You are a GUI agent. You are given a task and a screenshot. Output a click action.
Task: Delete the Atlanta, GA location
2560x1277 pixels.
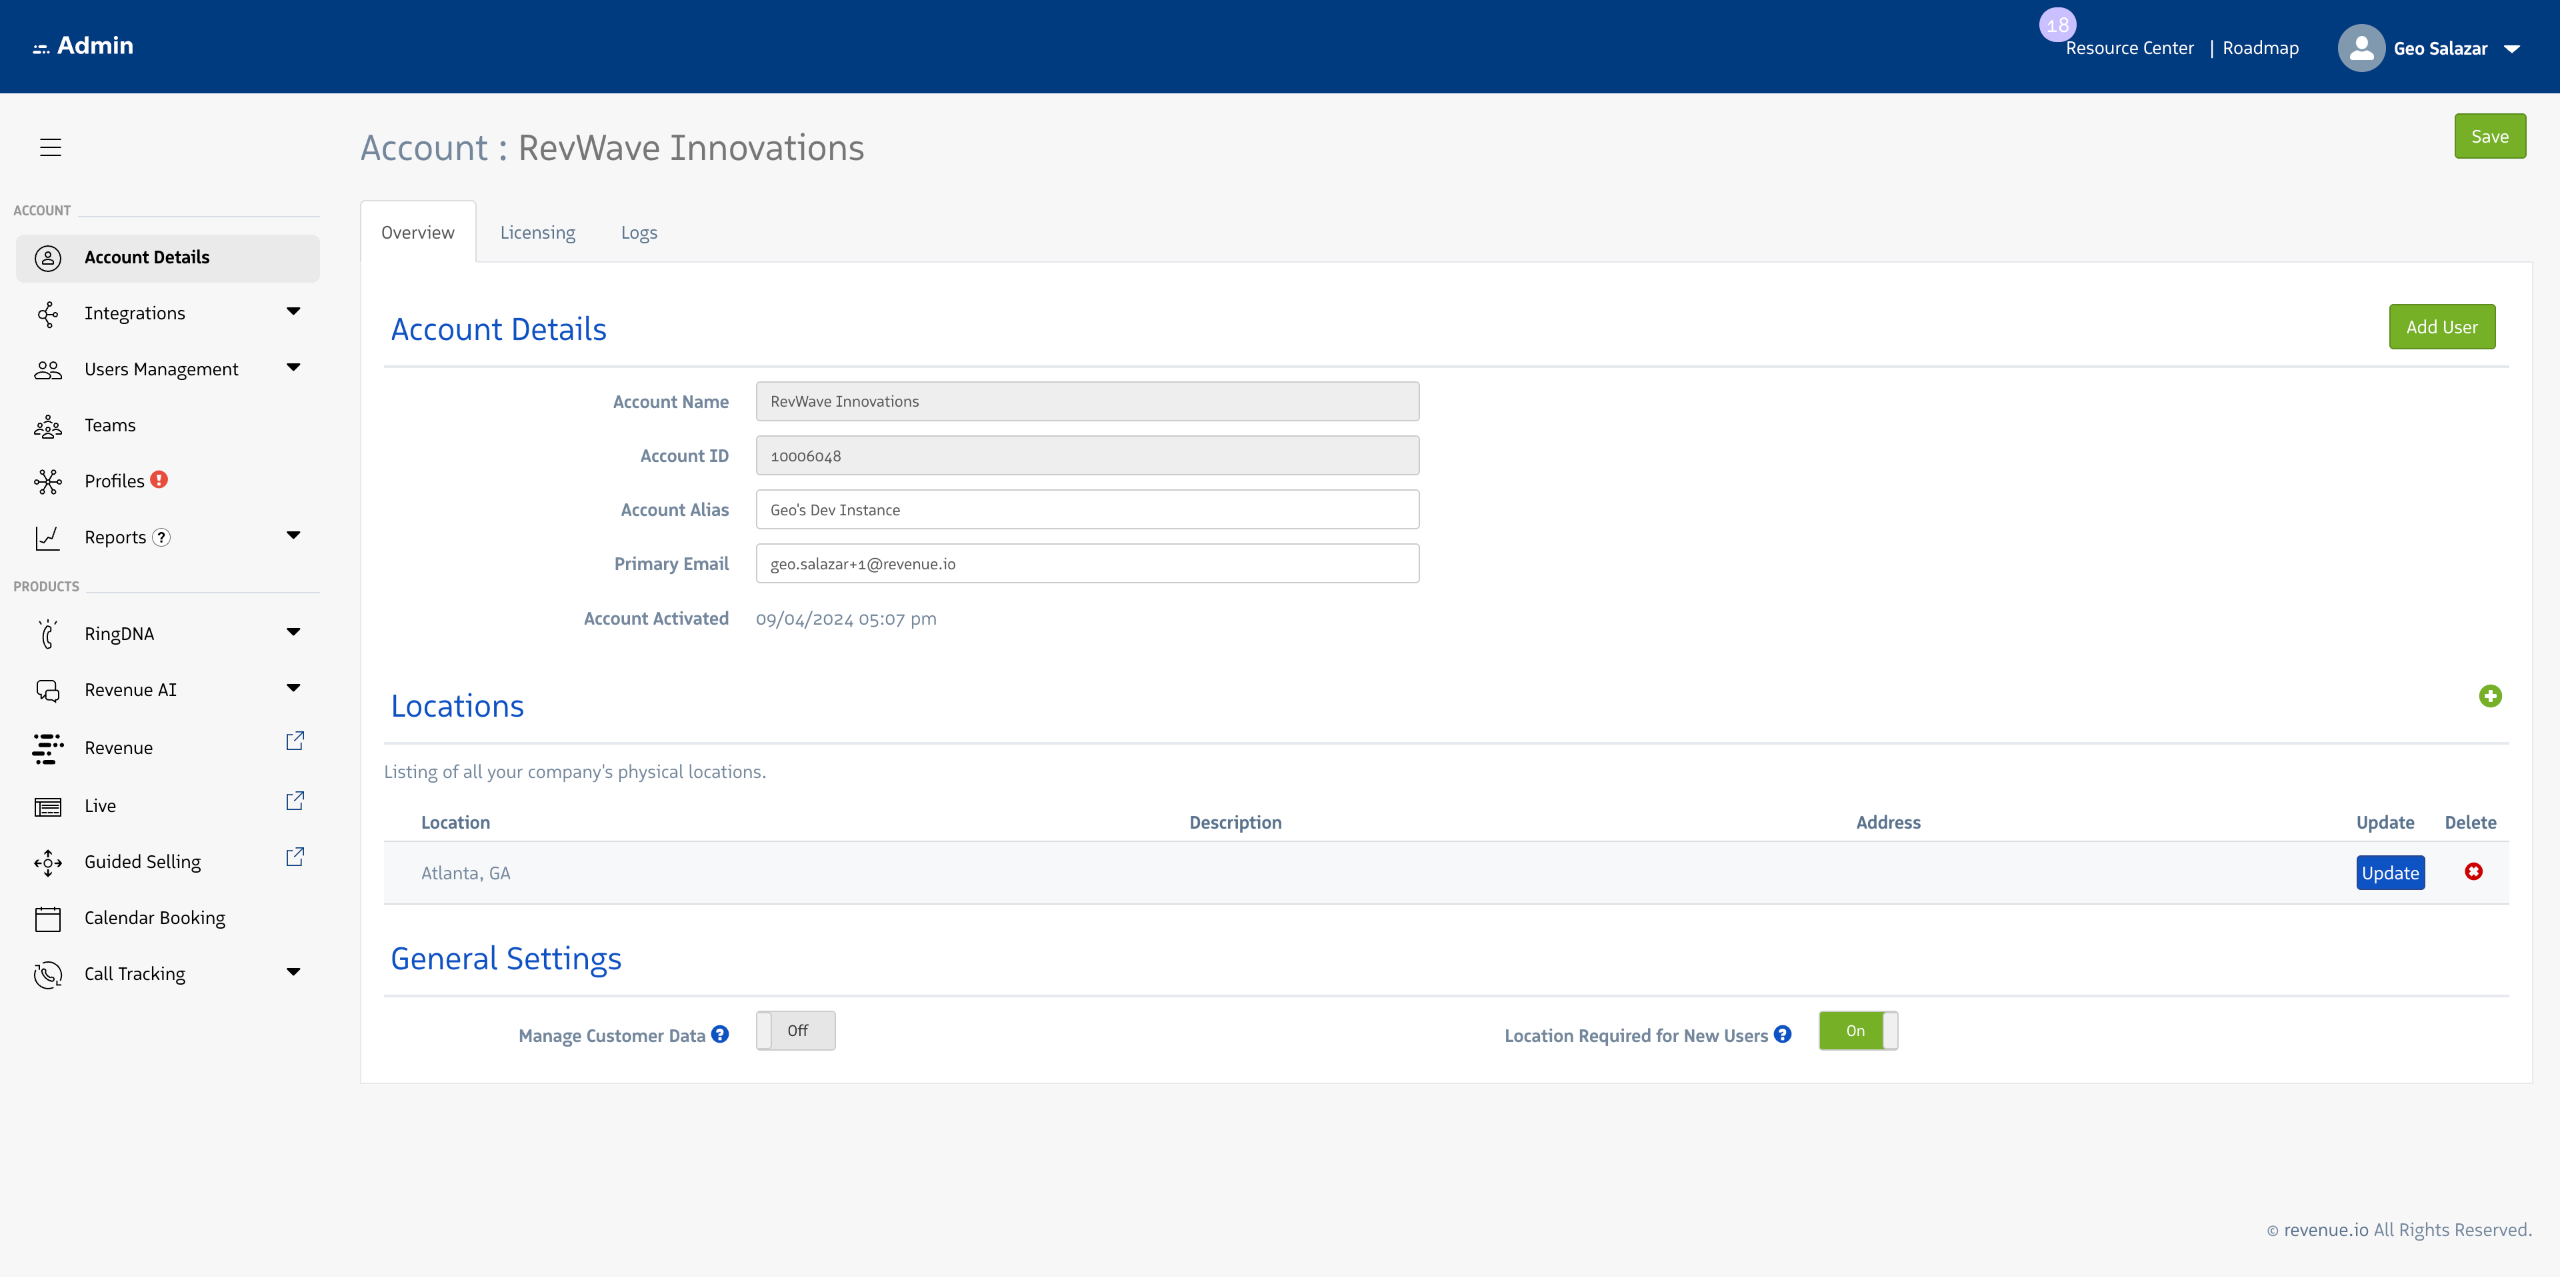point(2473,872)
